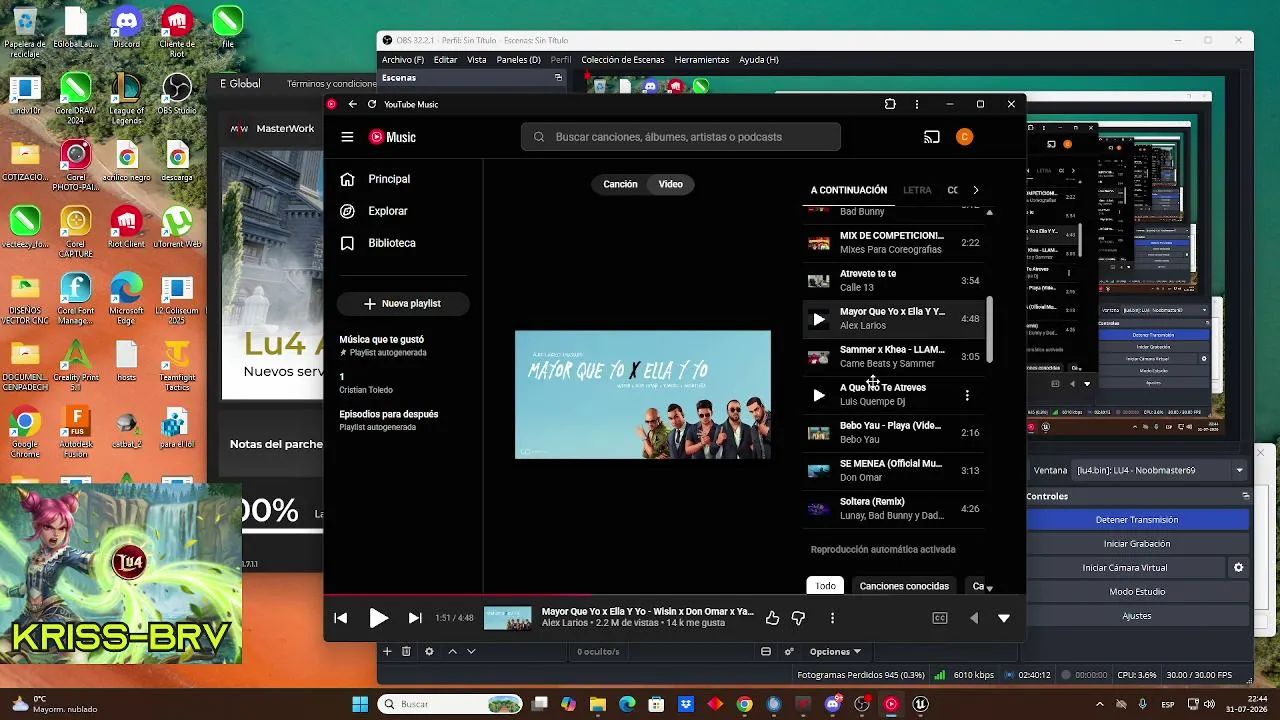Open the YouTube Music hamburger menu

tap(347, 137)
